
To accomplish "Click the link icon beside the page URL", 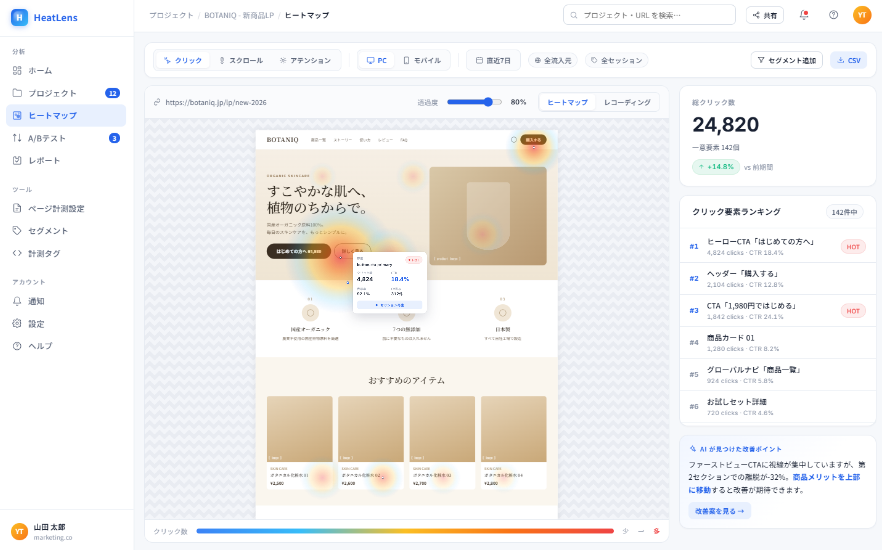I will pyautogui.click(x=157, y=102).
